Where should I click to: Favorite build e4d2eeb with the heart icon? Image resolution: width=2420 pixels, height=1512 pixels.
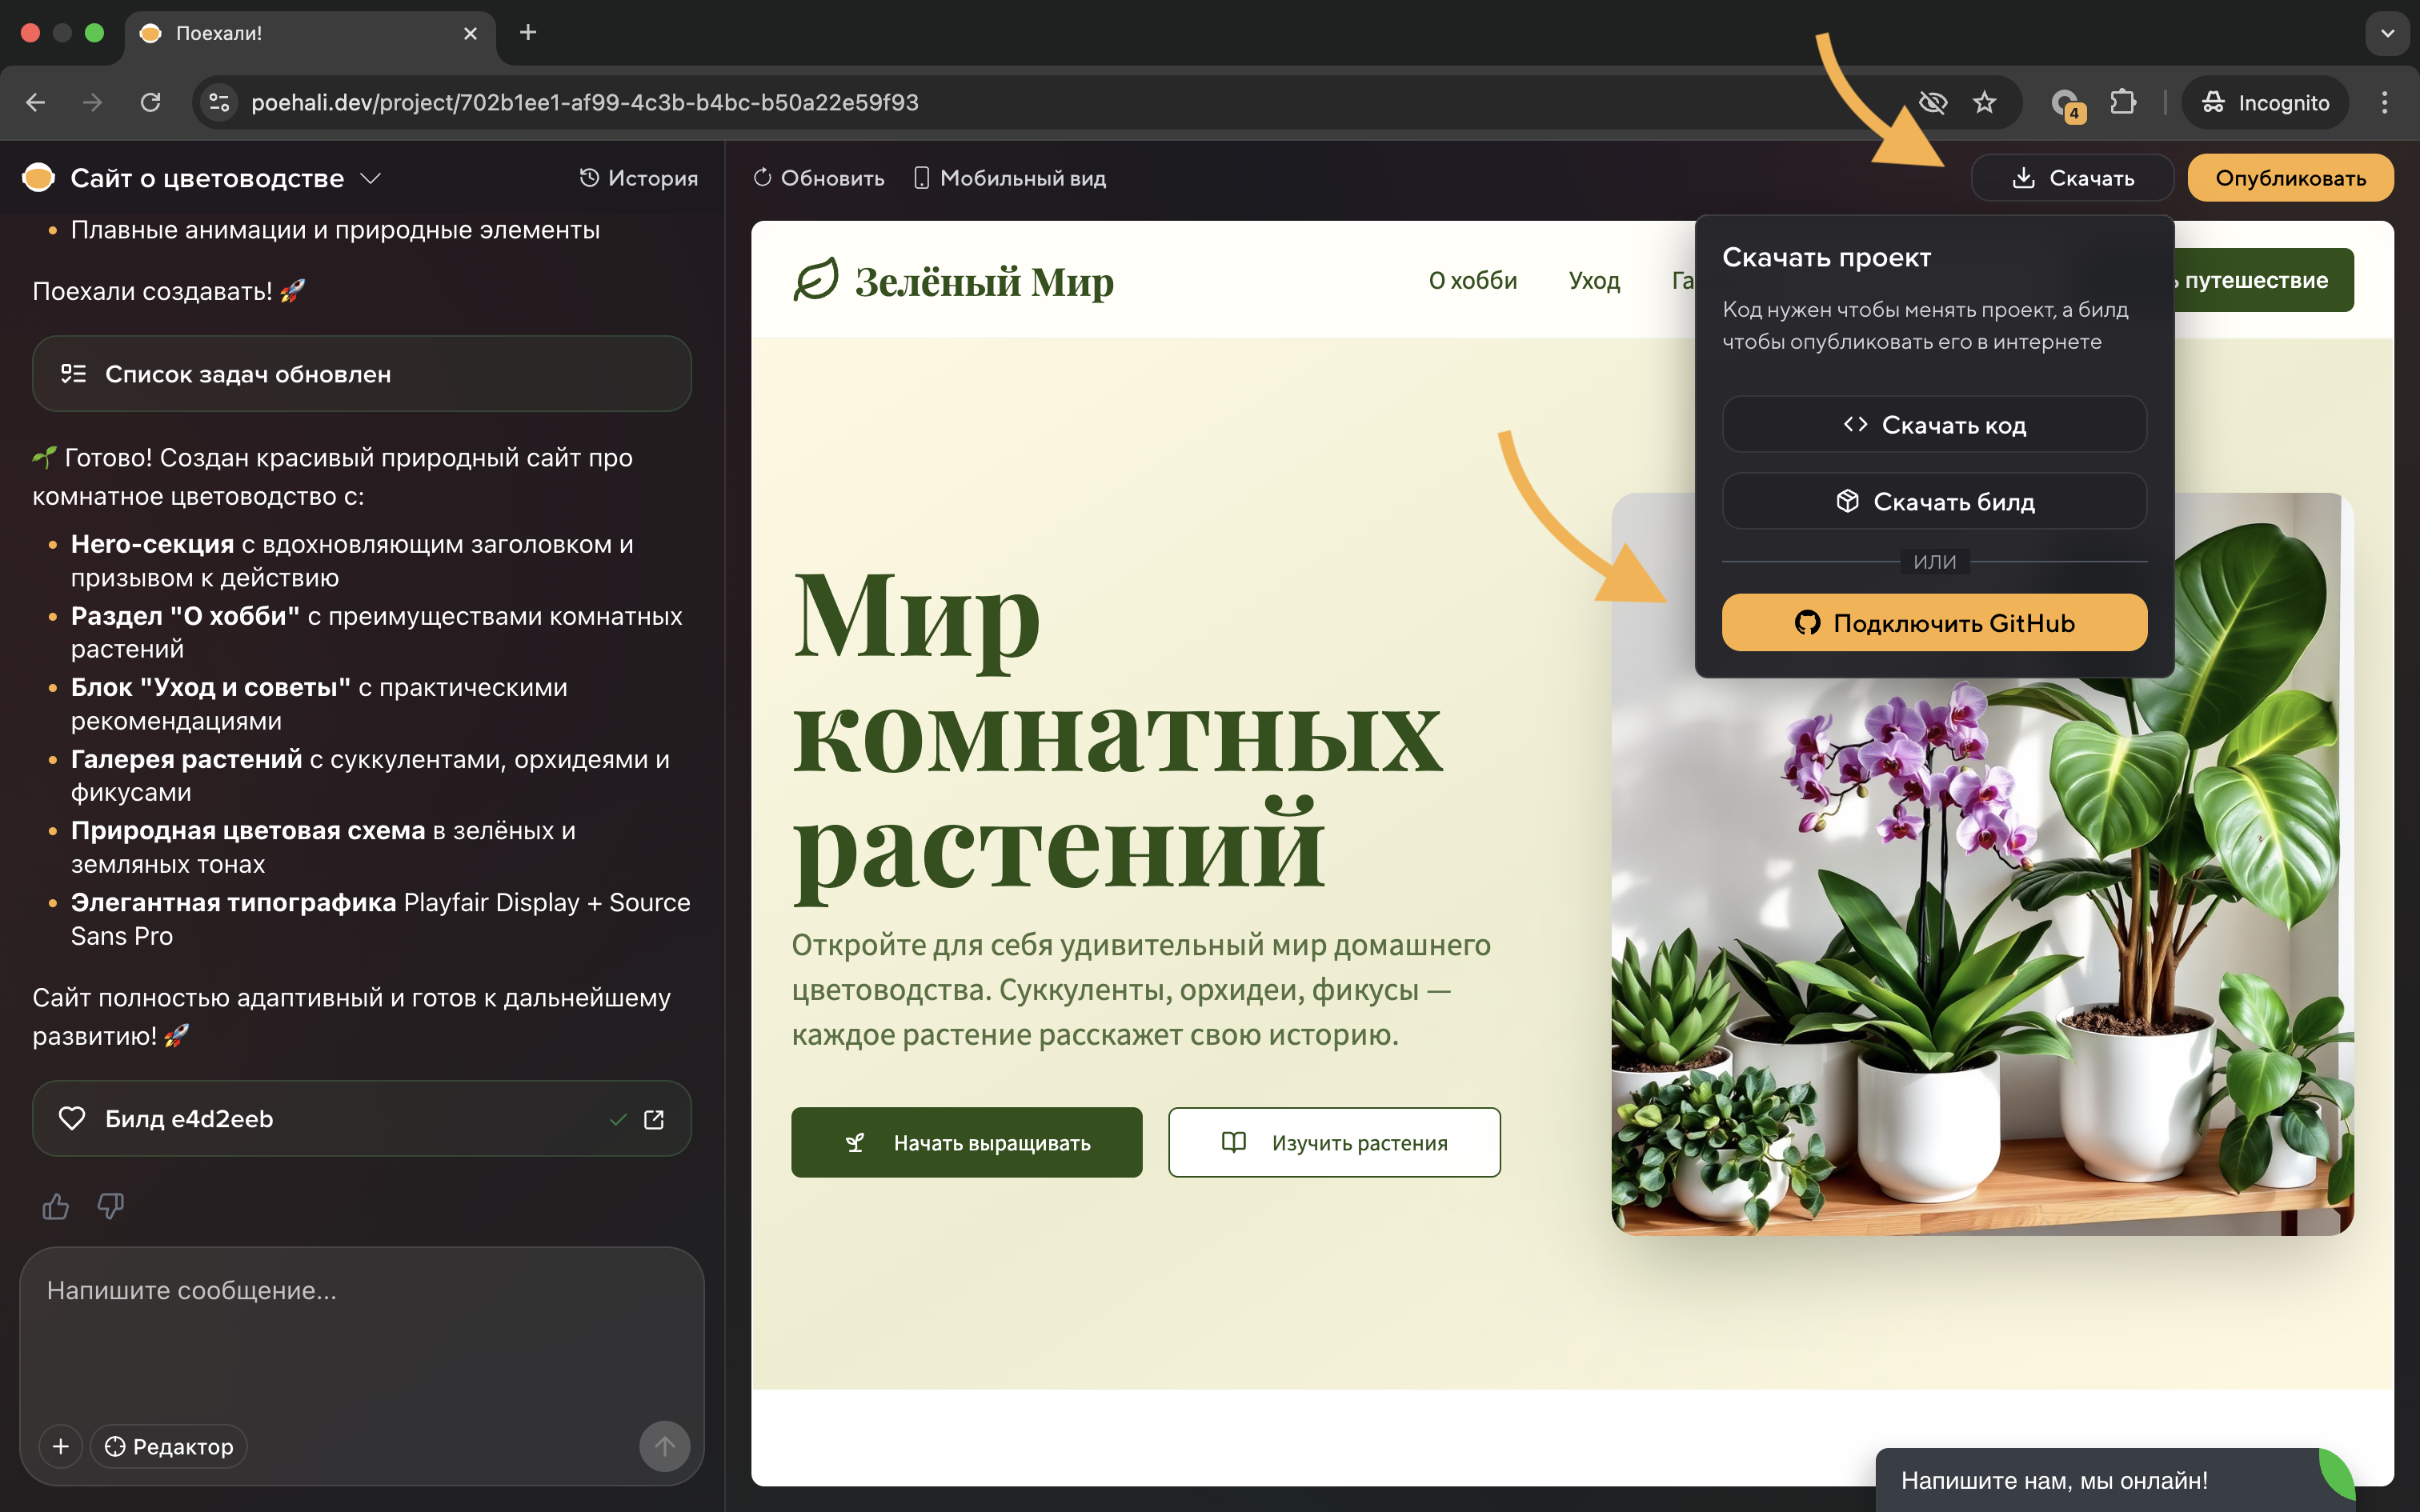click(x=71, y=1119)
